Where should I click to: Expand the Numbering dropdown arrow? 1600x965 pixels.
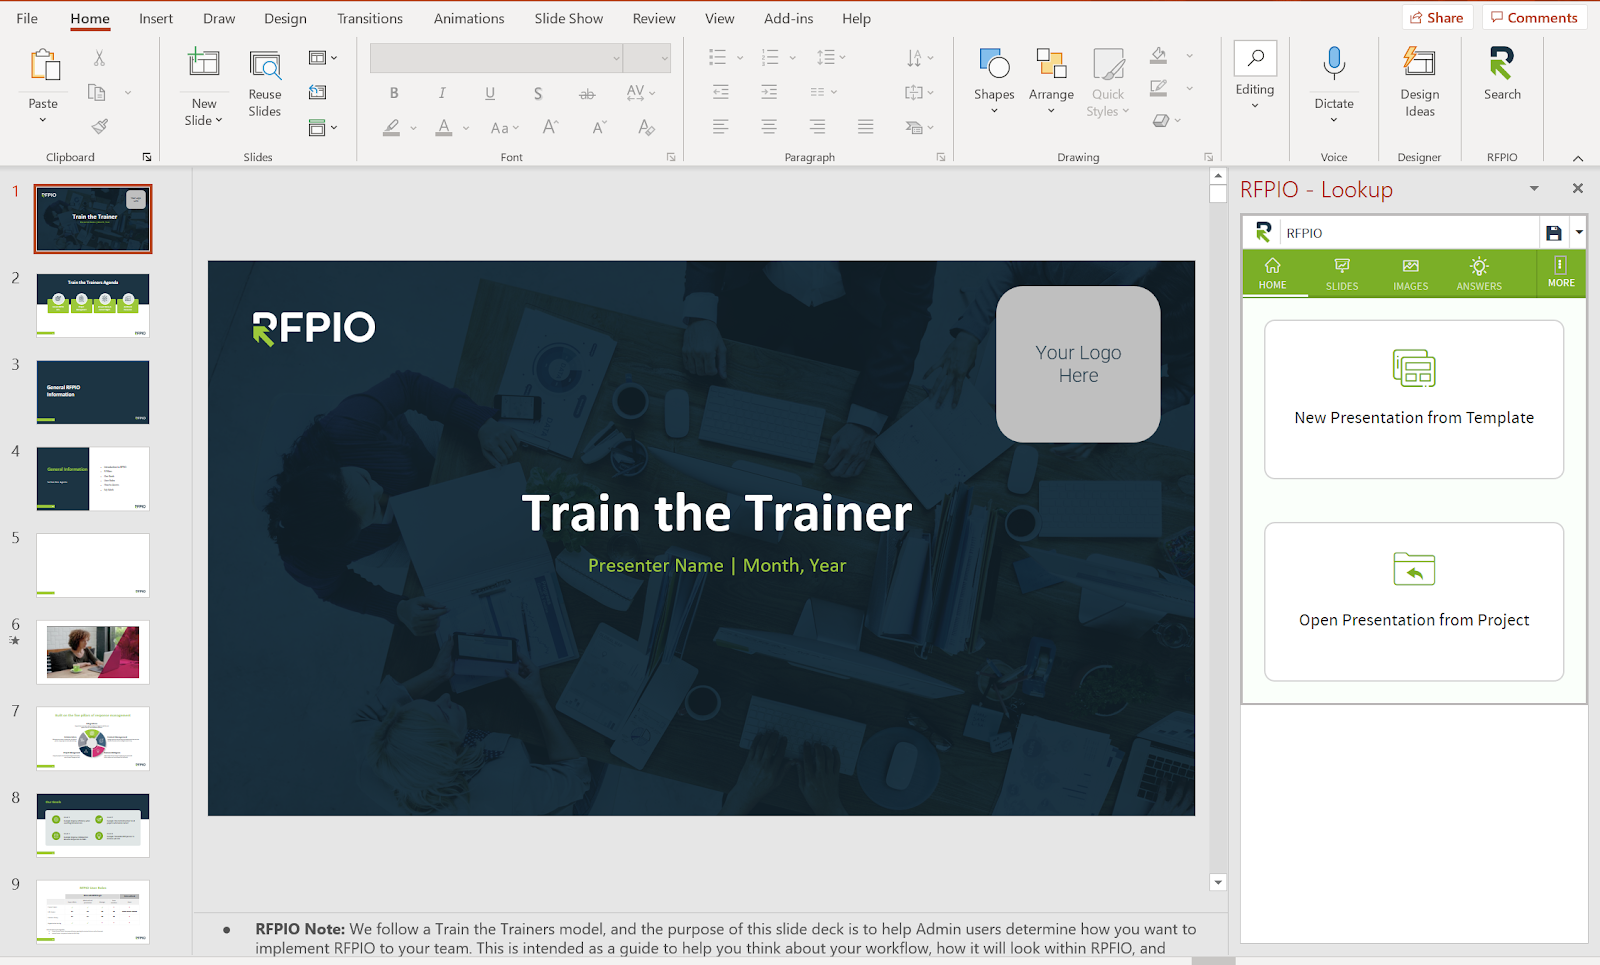tap(792, 58)
